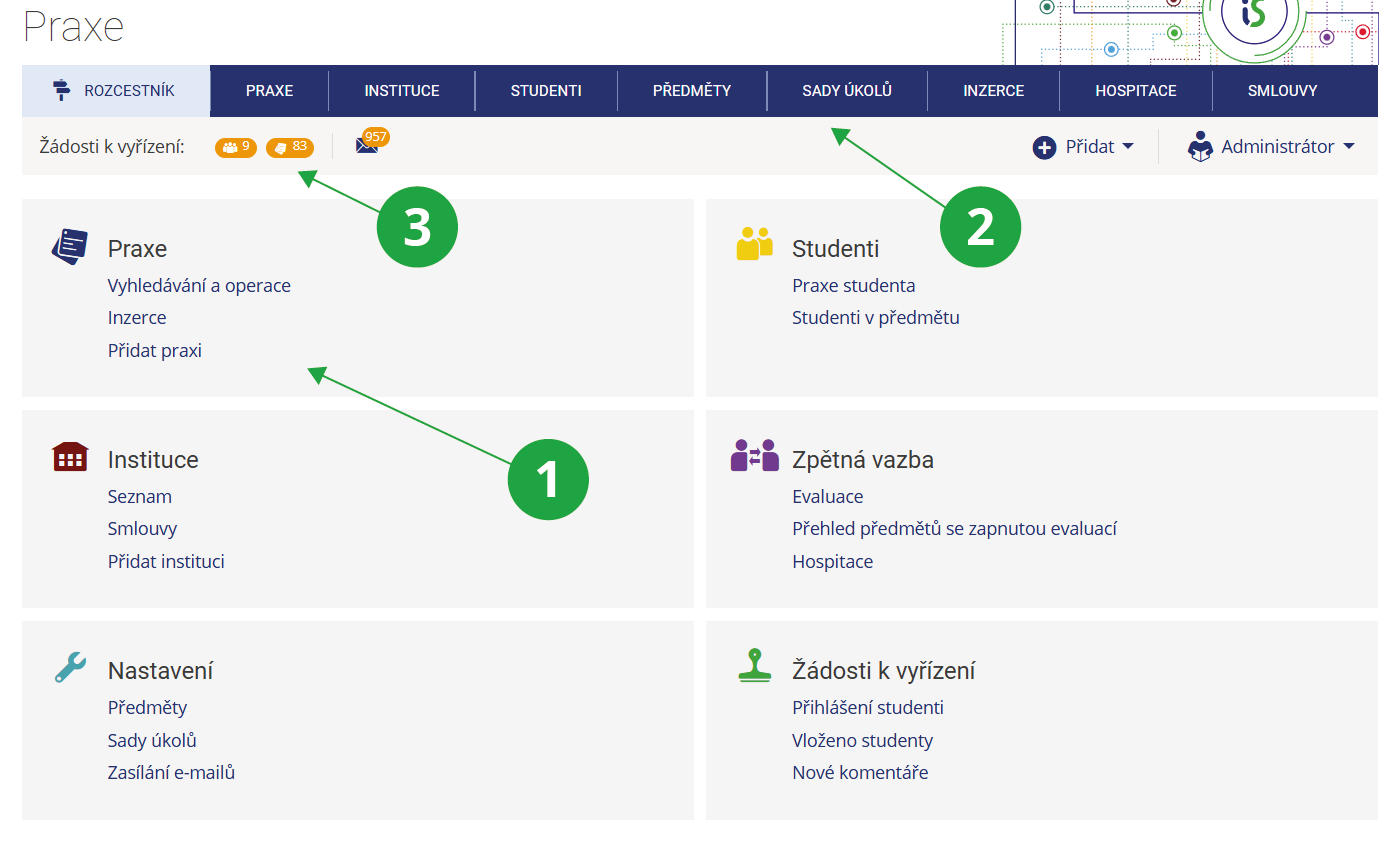The height and width of the screenshot is (858, 1398).
Task: Switch to the Rozcestník tab
Action: coord(116,91)
